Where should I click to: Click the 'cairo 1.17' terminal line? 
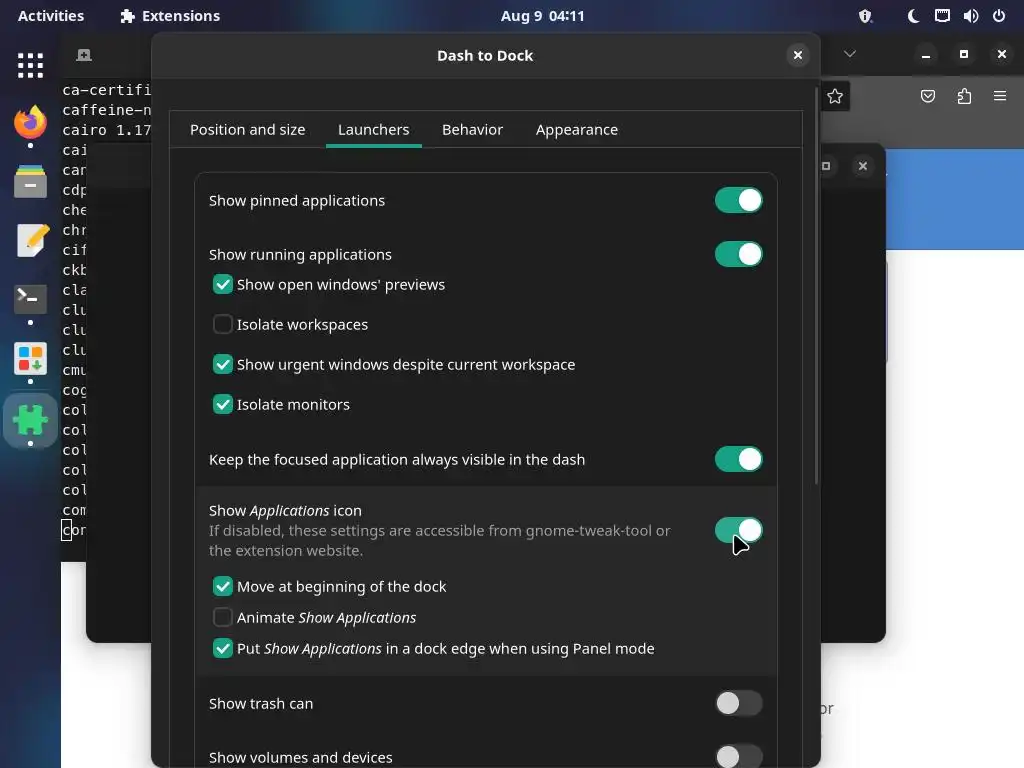point(106,130)
